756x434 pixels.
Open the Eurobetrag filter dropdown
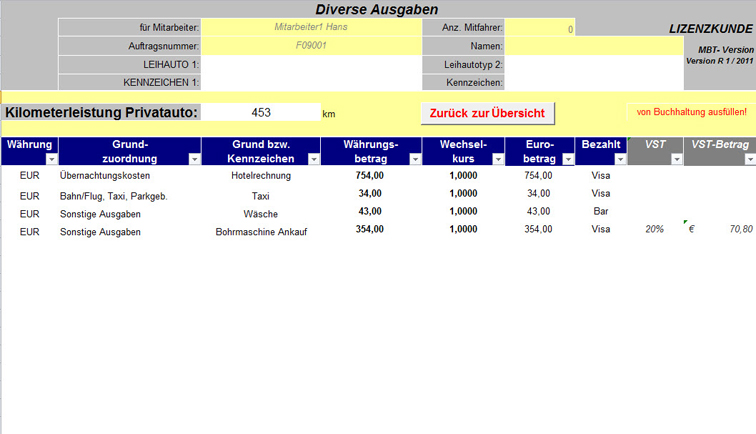click(x=568, y=159)
